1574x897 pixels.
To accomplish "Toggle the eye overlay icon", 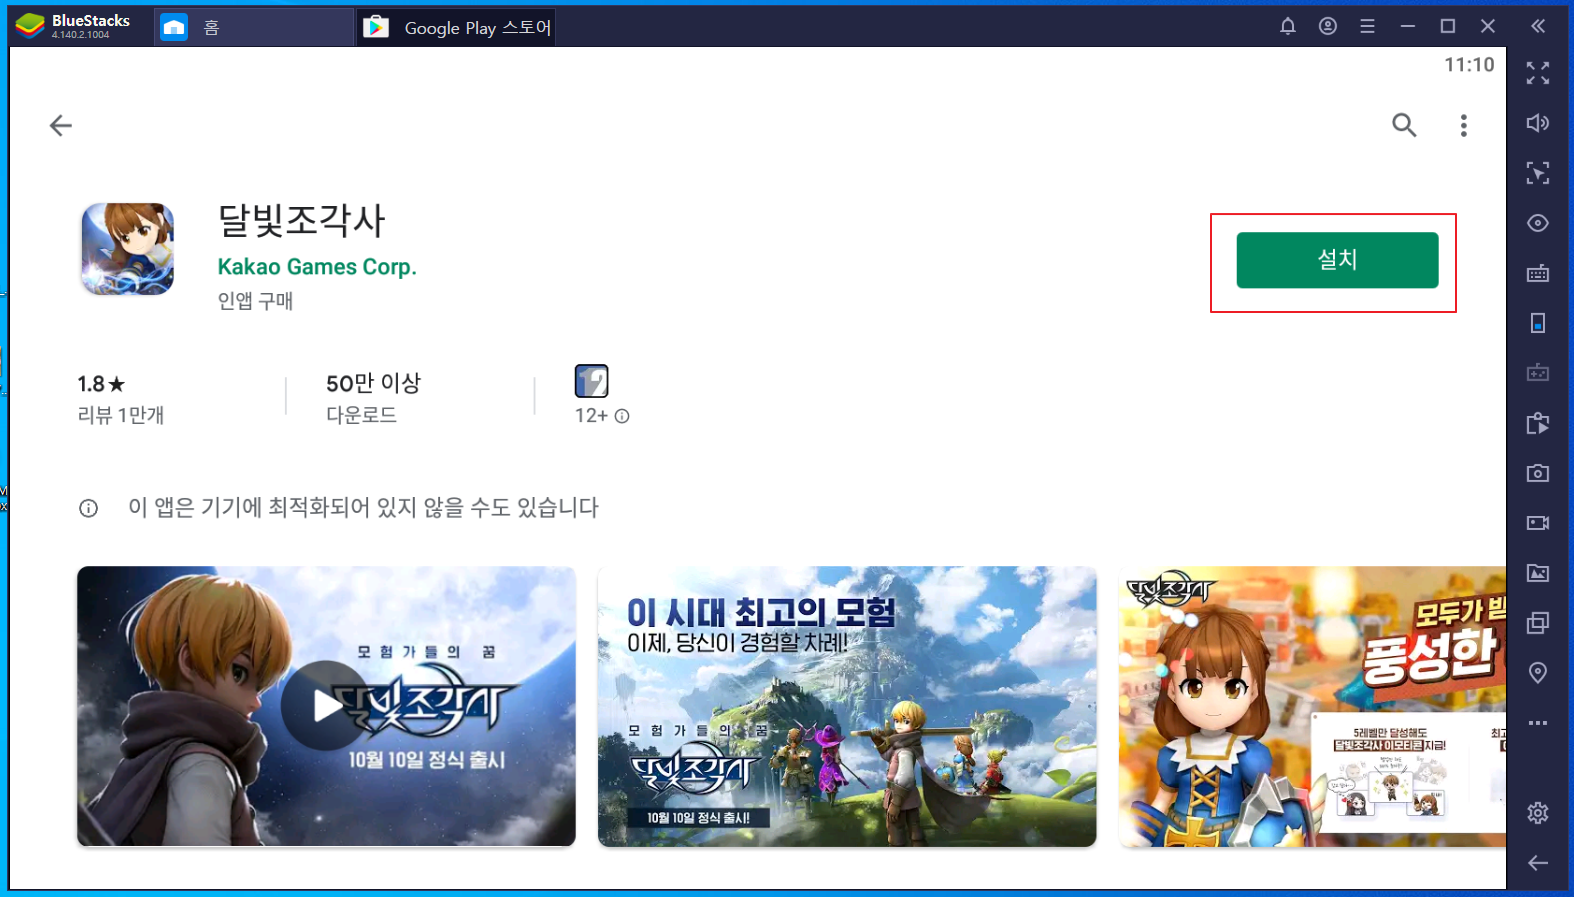I will click(1538, 223).
